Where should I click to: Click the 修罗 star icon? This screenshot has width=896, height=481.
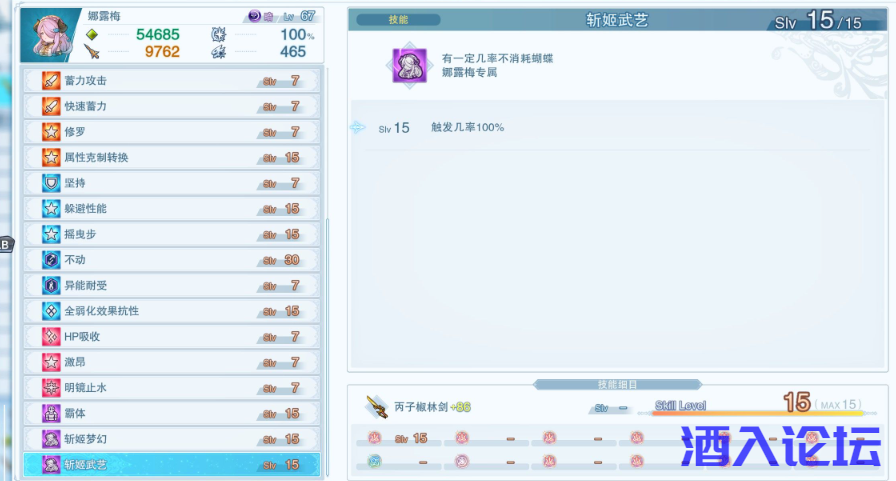click(x=51, y=132)
